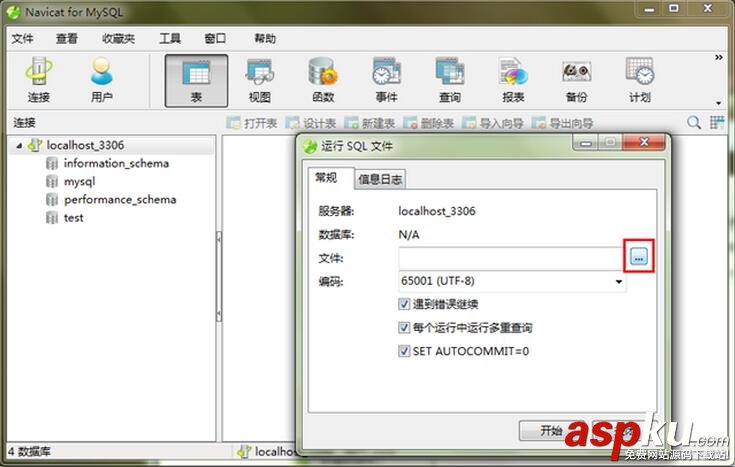735x467 pixels.
Task: Toggle SET AUTOCOMMIT=0 checkbox
Action: pos(404,351)
